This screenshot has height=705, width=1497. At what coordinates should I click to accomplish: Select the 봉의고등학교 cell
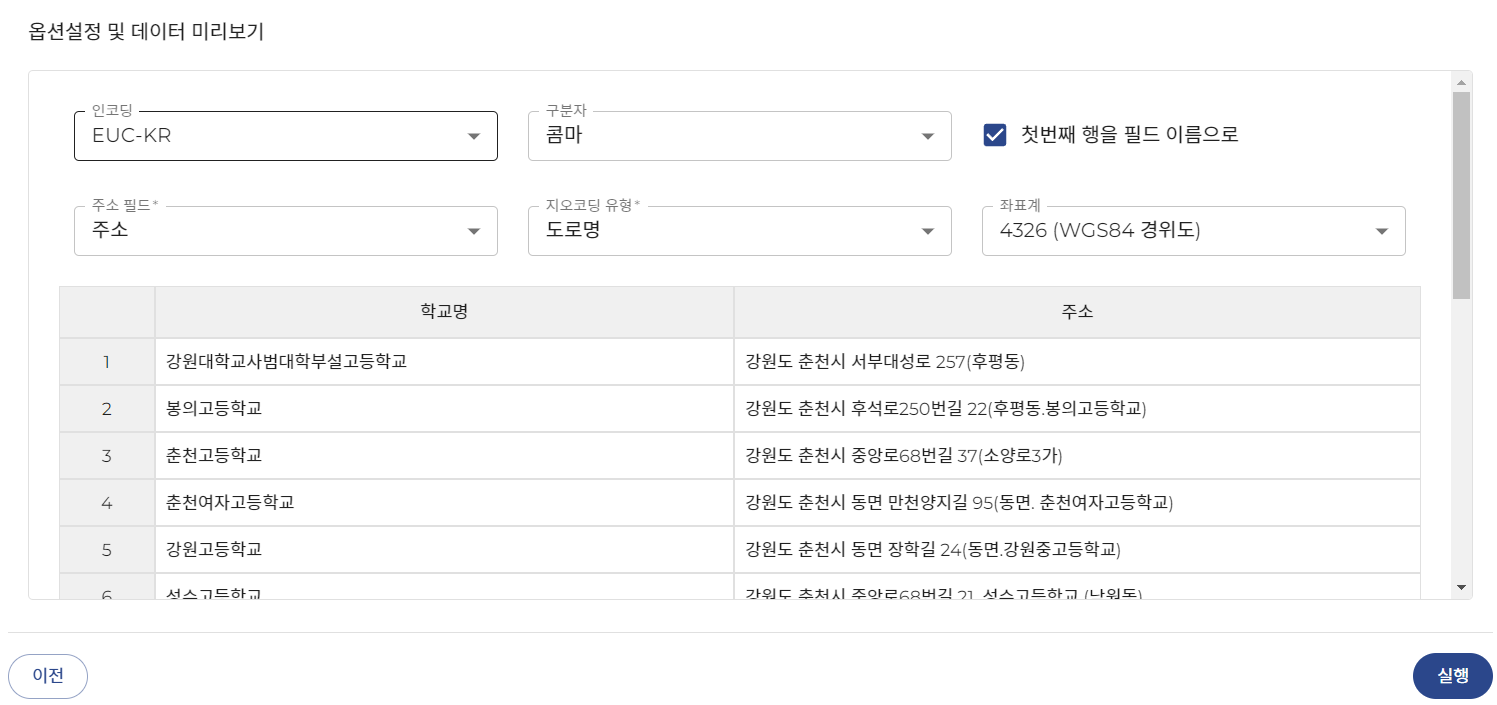(444, 409)
